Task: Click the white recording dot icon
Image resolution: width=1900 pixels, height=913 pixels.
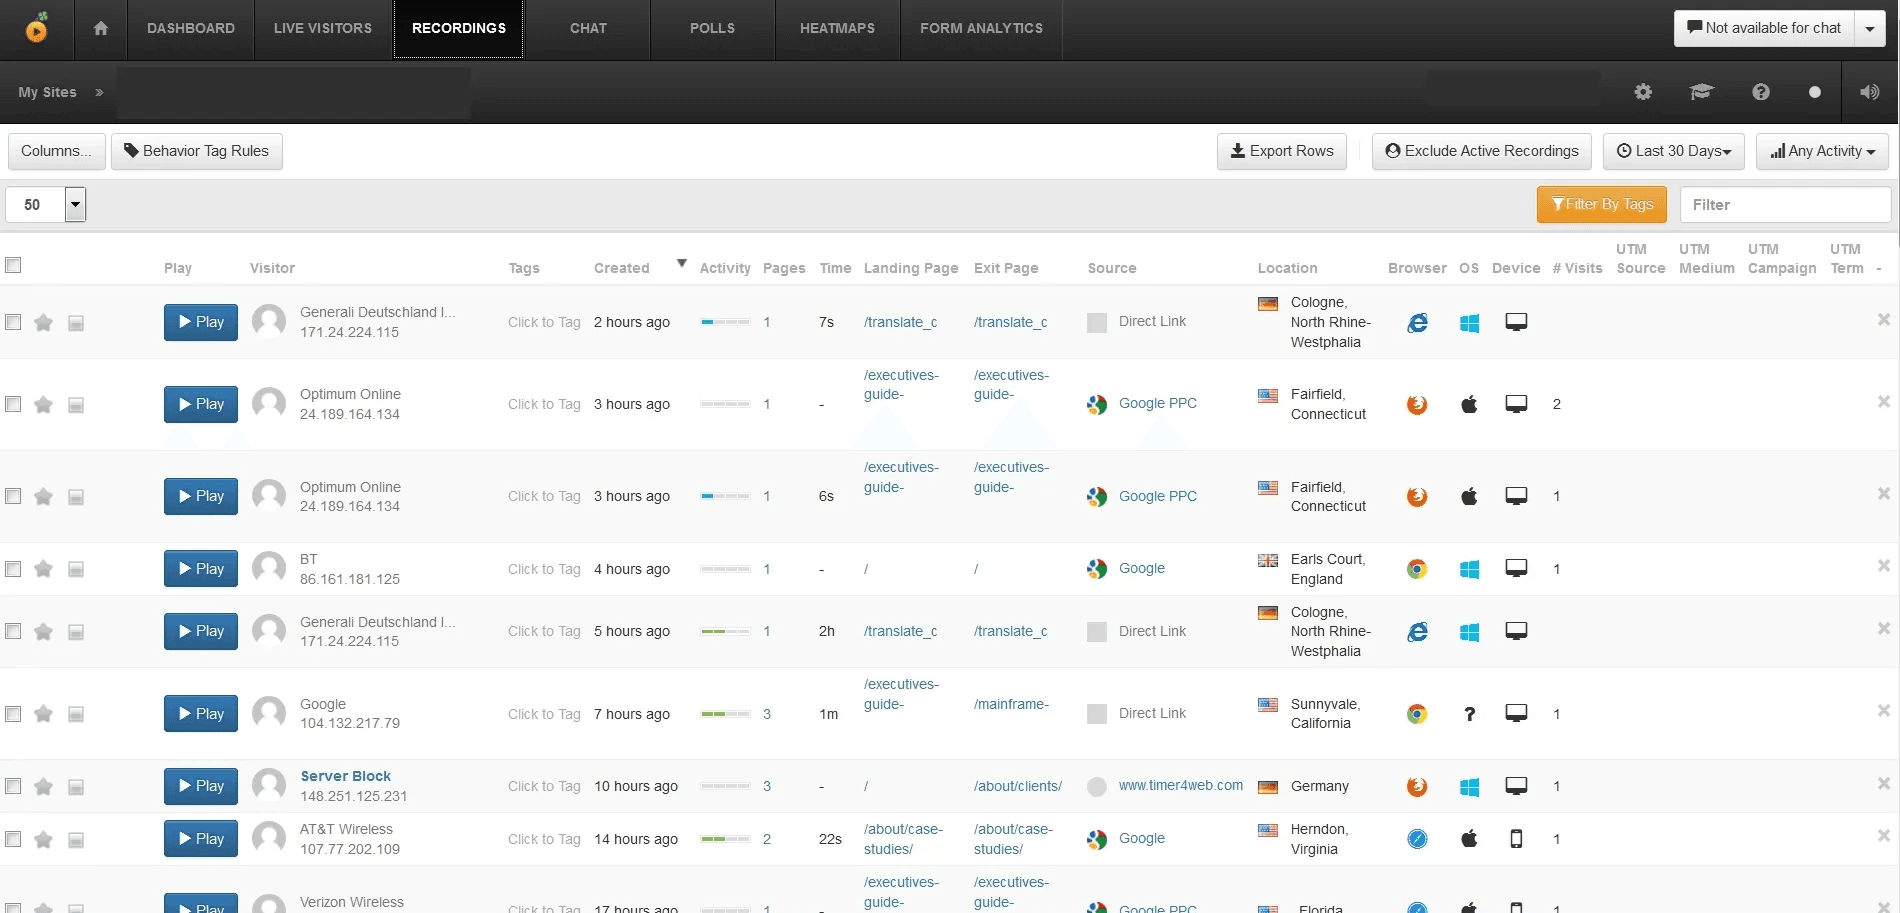Action: [1815, 92]
